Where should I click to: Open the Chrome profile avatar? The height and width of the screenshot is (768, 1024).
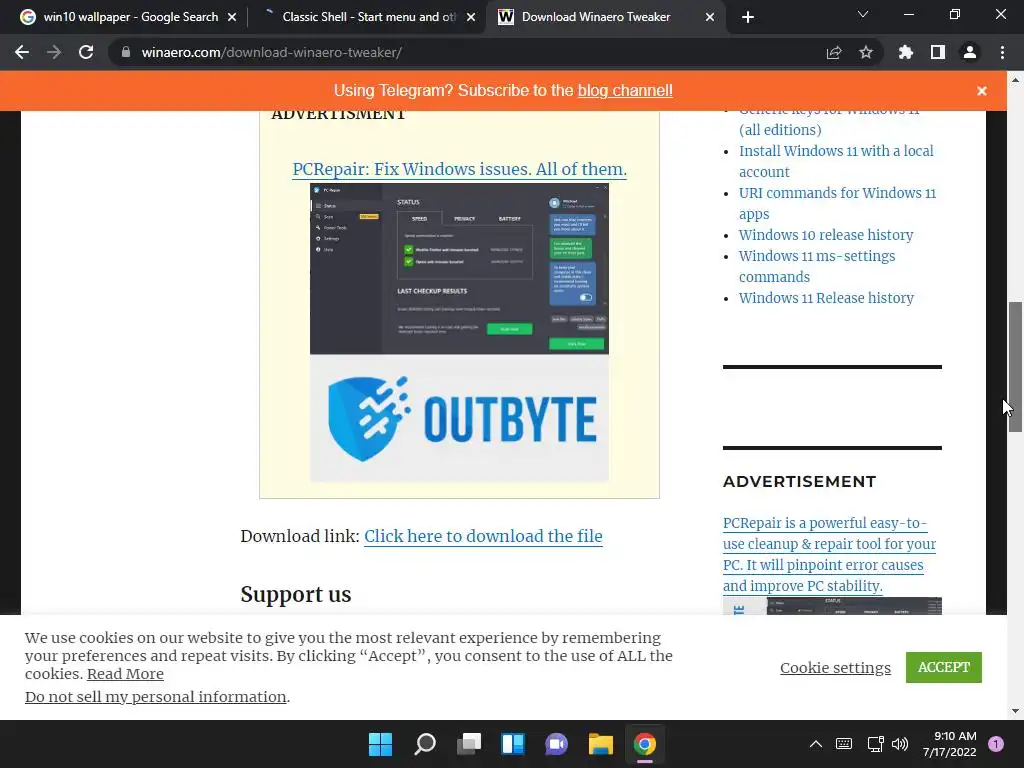(x=970, y=52)
